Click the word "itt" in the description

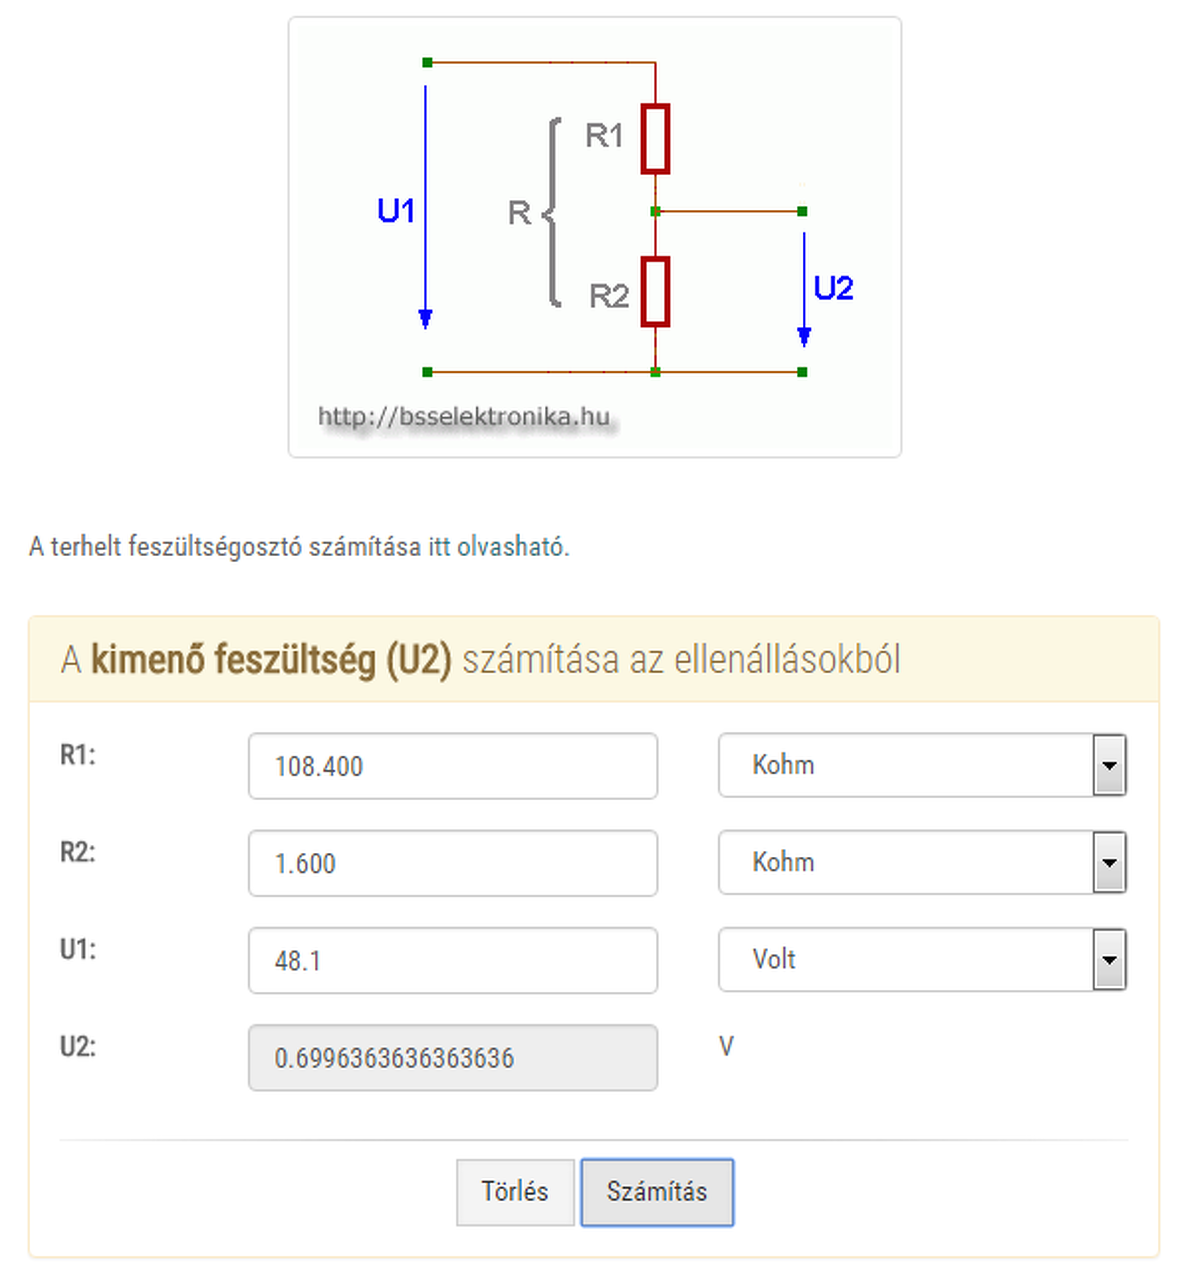pos(439,547)
